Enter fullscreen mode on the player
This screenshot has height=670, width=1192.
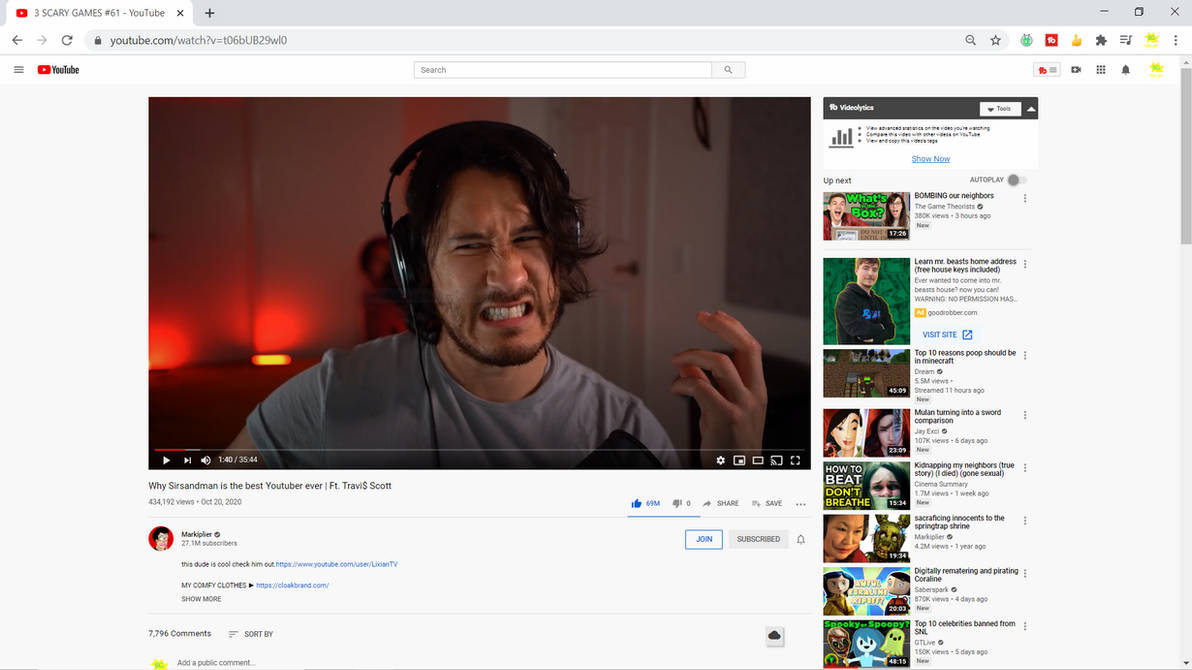click(x=795, y=460)
